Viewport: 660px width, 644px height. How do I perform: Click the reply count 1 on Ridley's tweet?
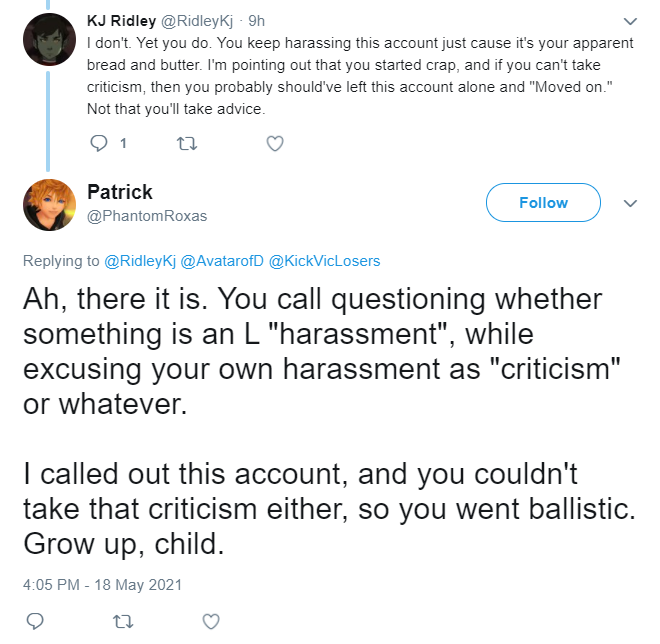click(x=123, y=144)
